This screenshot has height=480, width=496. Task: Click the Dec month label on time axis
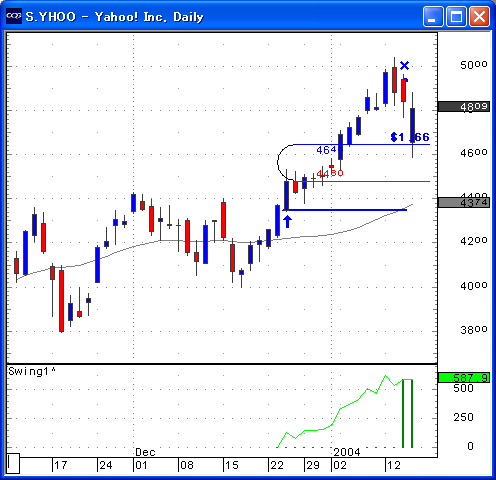pos(145,452)
